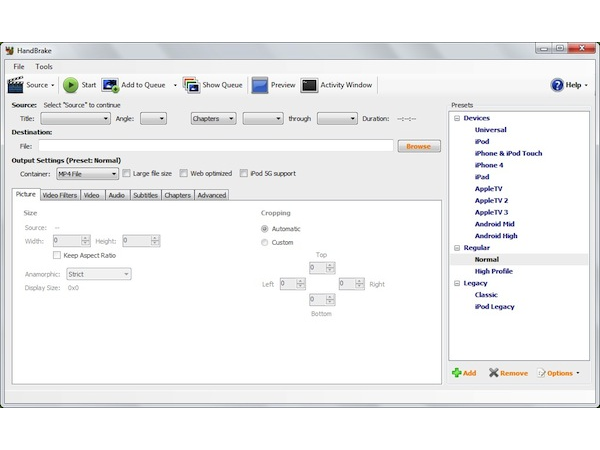This screenshot has height=450, width=600.
Task: Select the High Profile preset
Action: pos(494,271)
